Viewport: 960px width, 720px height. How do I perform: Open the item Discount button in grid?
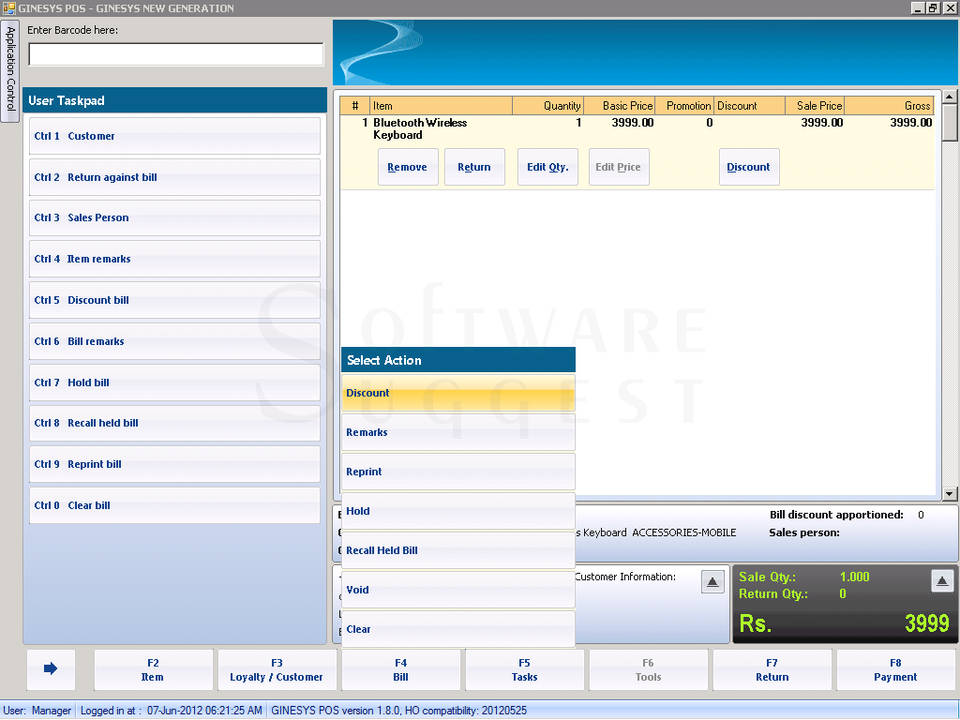coord(748,167)
